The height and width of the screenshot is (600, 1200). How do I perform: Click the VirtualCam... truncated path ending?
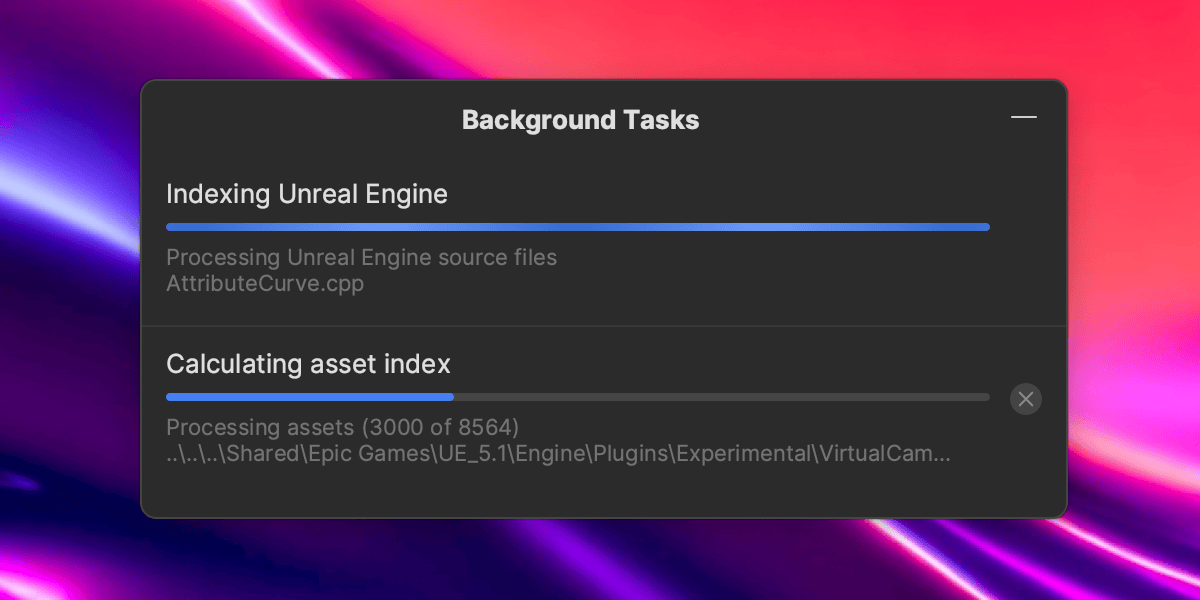[884, 454]
